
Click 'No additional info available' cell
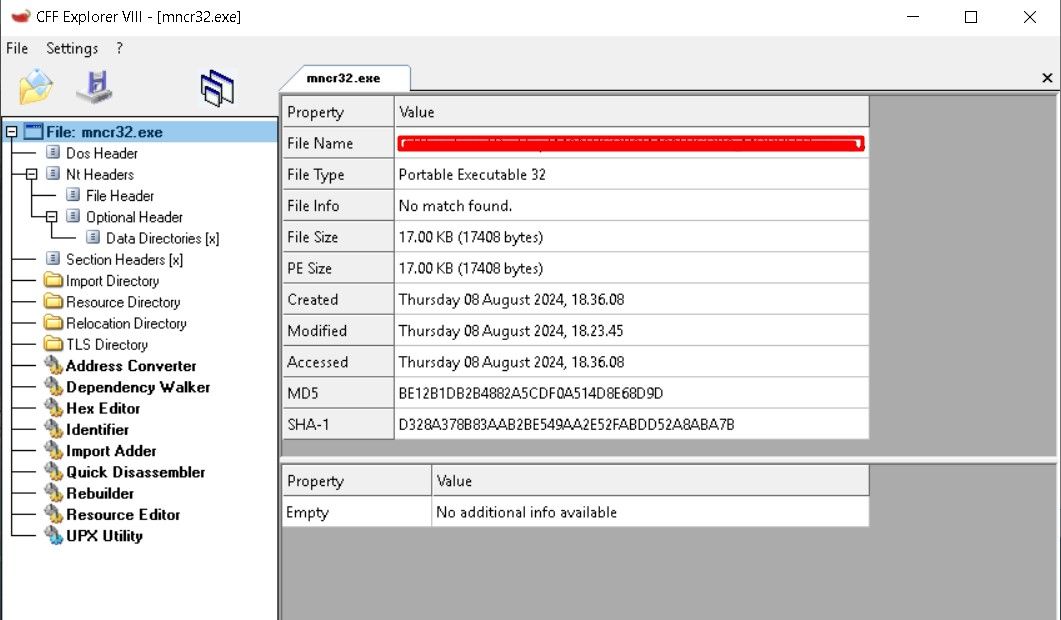(x=650, y=512)
